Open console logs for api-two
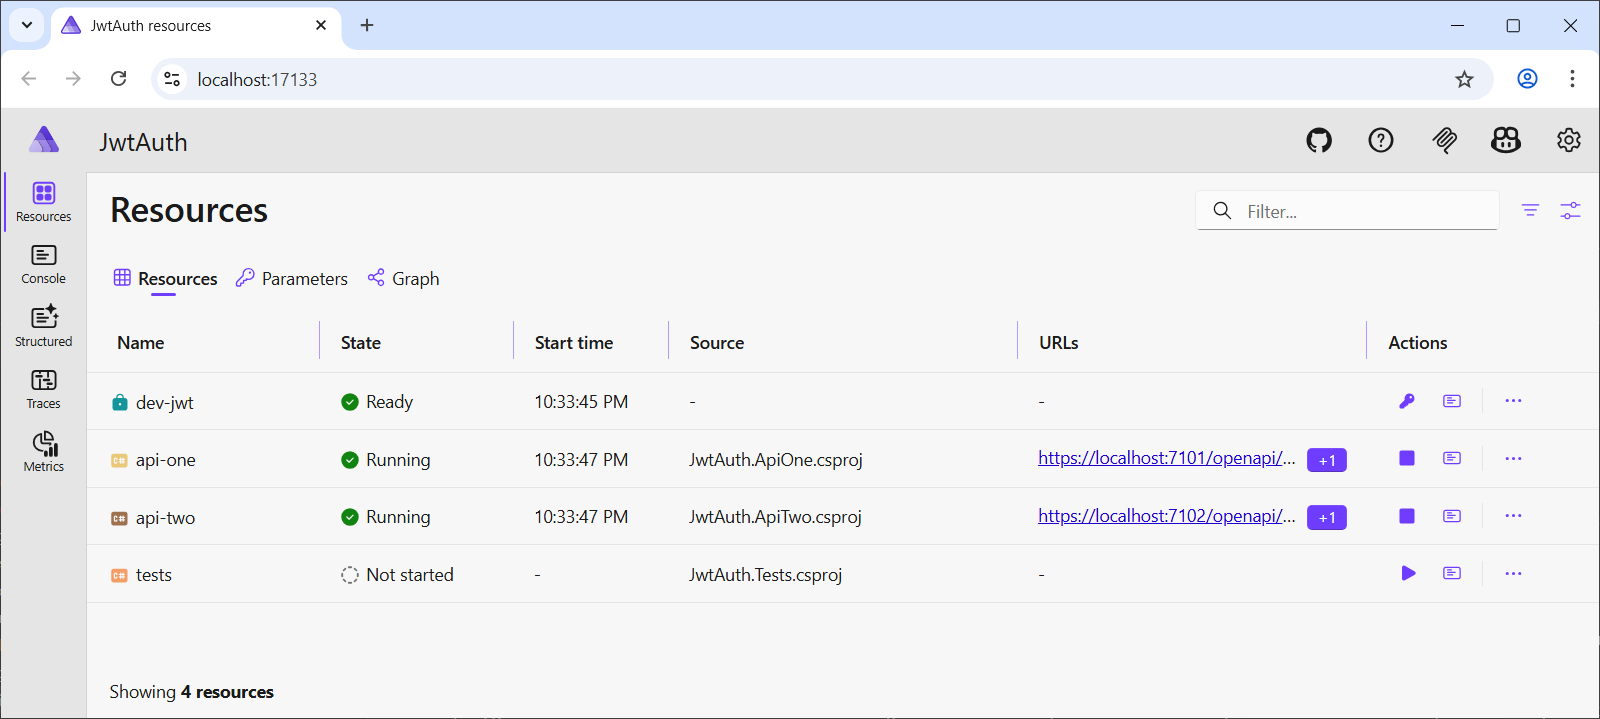Screen dimensions: 1600x719 (1452, 516)
